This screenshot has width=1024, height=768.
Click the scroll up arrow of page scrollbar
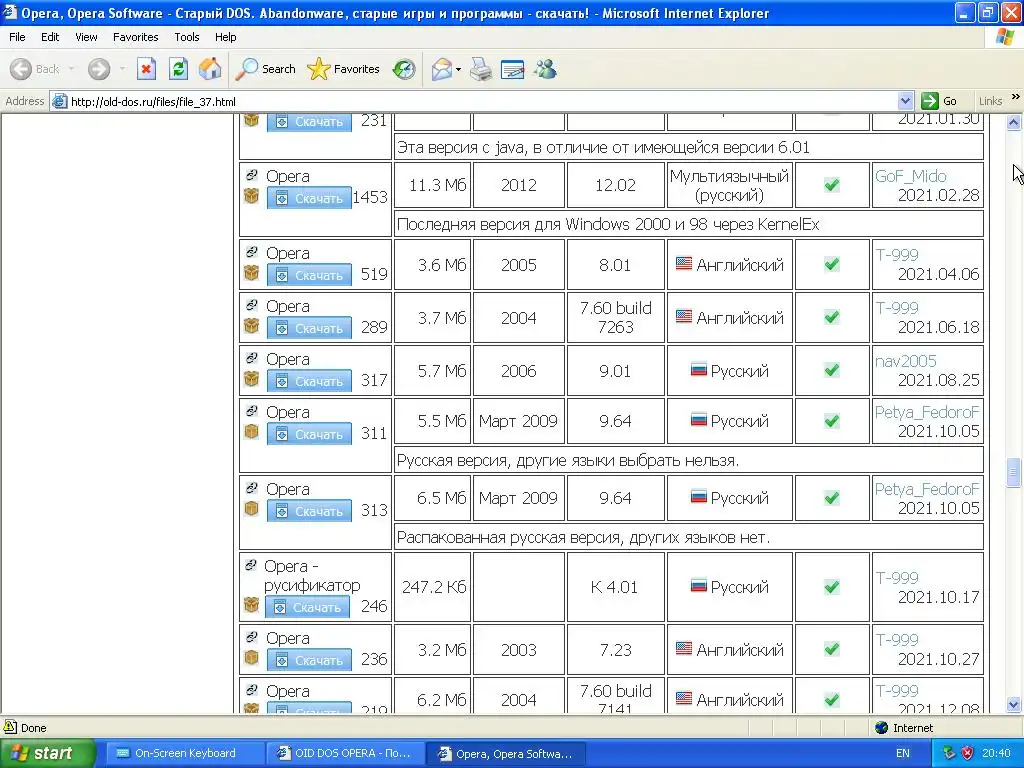1014,122
